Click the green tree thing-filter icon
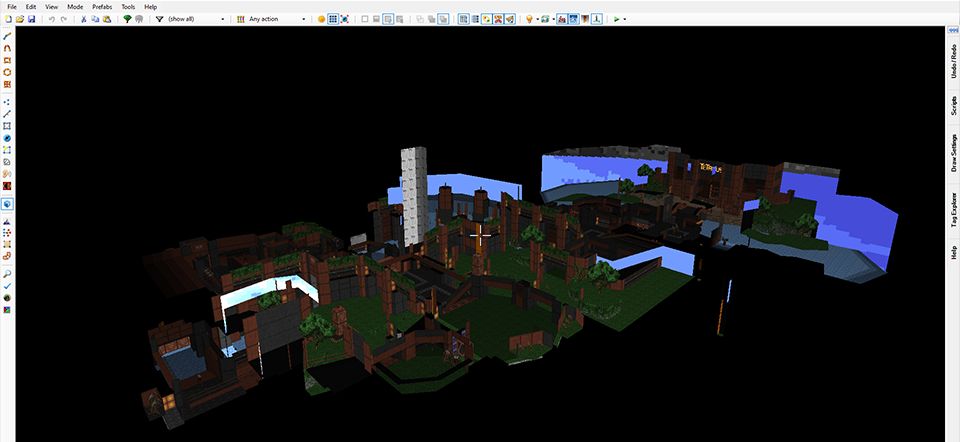 pos(127,19)
